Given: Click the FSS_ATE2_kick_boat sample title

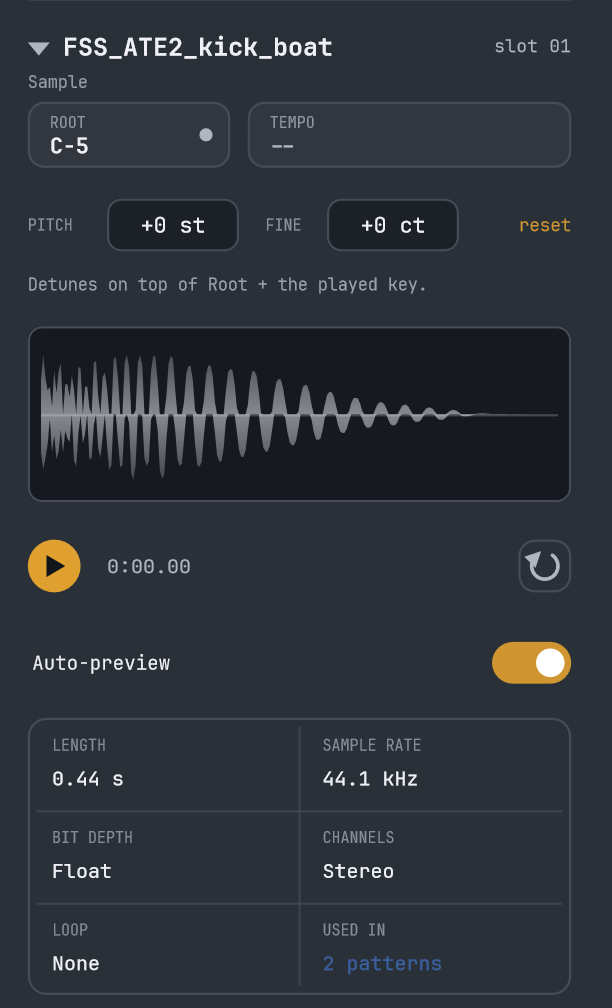Looking at the screenshot, I should (198, 48).
